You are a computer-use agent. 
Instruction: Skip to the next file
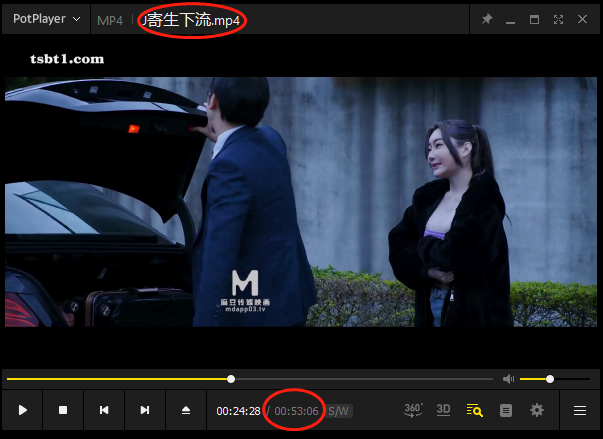145,410
